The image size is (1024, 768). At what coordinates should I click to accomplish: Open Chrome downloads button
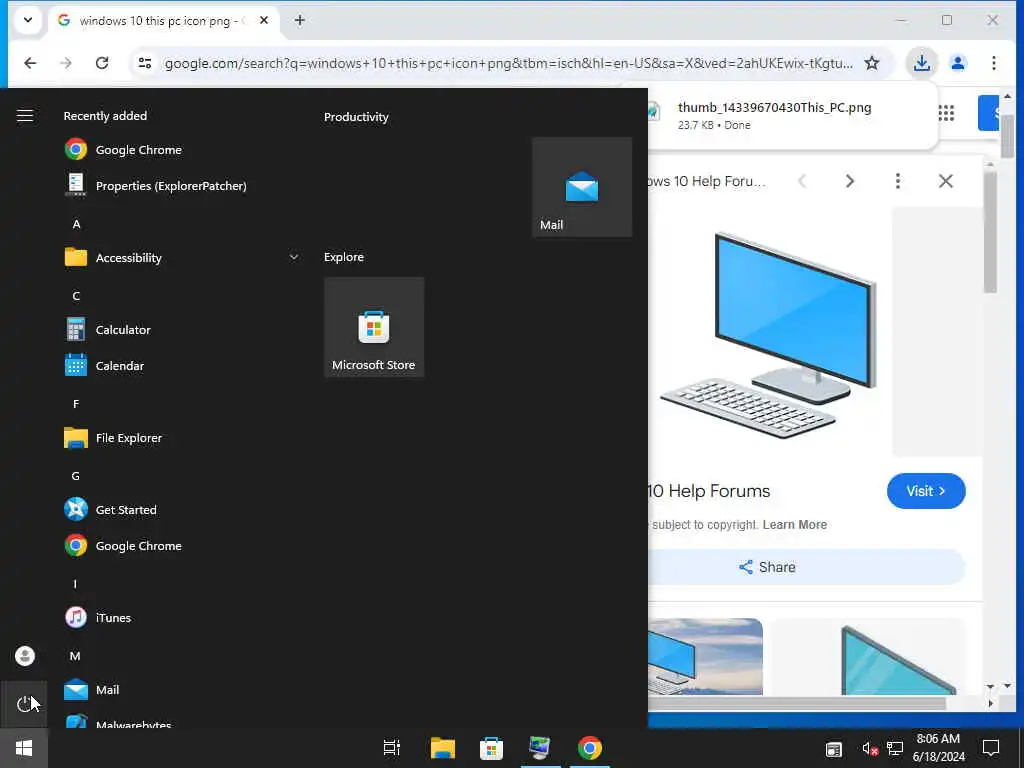click(x=921, y=63)
